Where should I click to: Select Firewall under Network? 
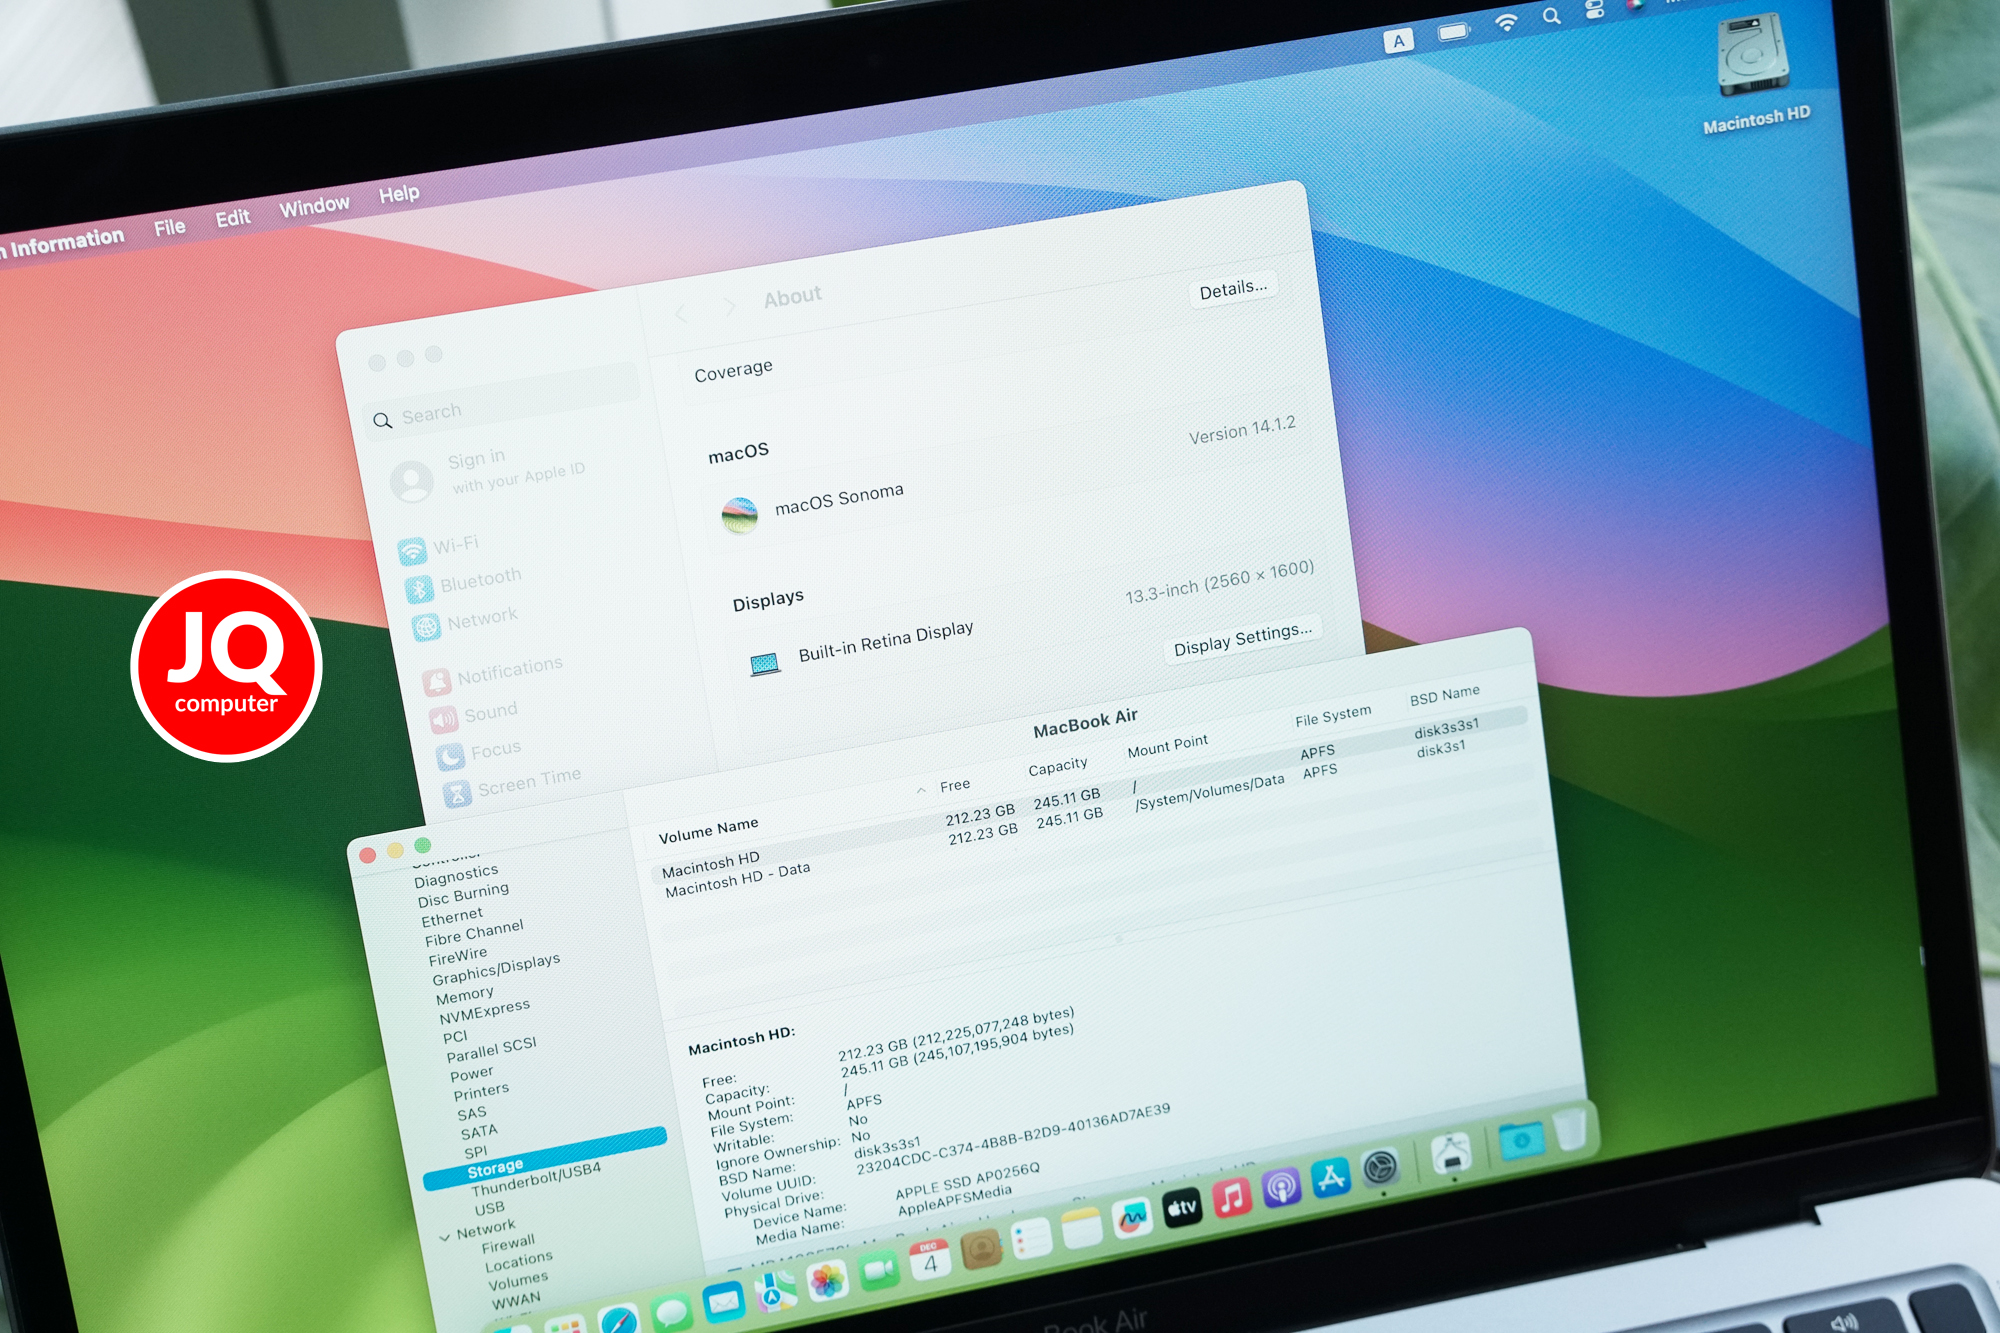pos(508,1244)
